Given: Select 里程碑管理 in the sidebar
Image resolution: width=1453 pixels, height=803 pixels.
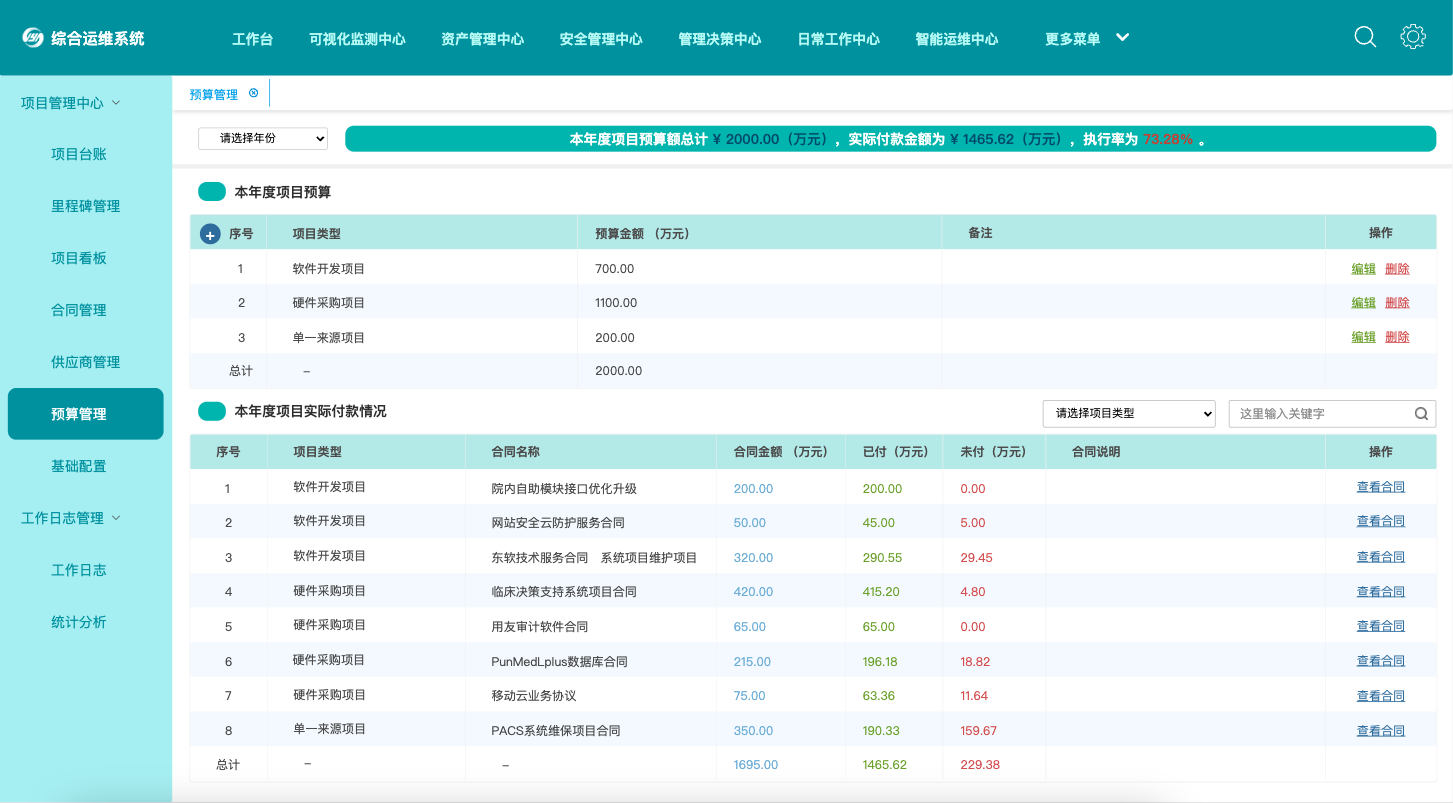Looking at the screenshot, I should click(85, 206).
